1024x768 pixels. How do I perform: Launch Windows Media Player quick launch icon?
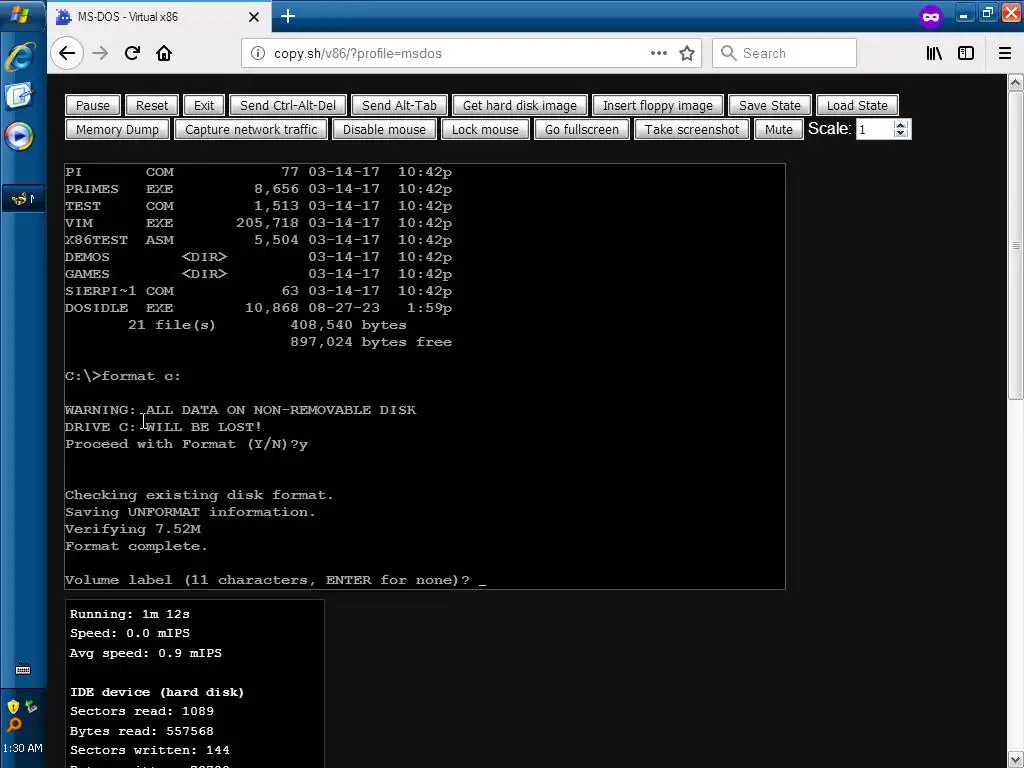pyautogui.click(x=19, y=136)
